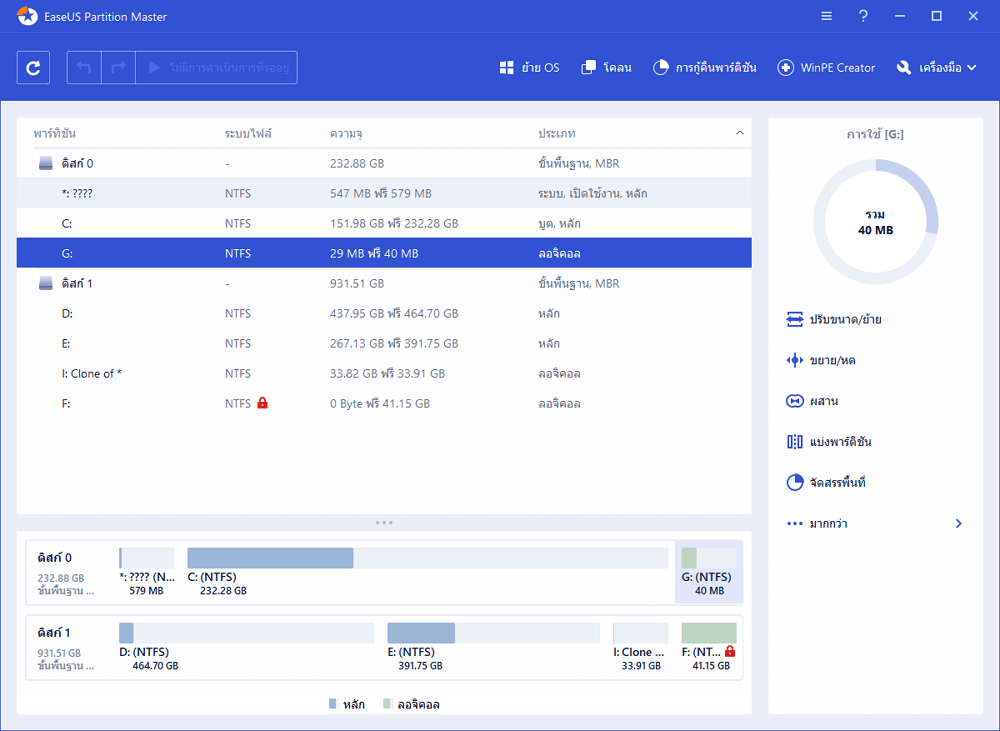The height and width of the screenshot is (731, 1000).
Task: Click ขยาย/หด extend/shrink action
Action: (821, 360)
